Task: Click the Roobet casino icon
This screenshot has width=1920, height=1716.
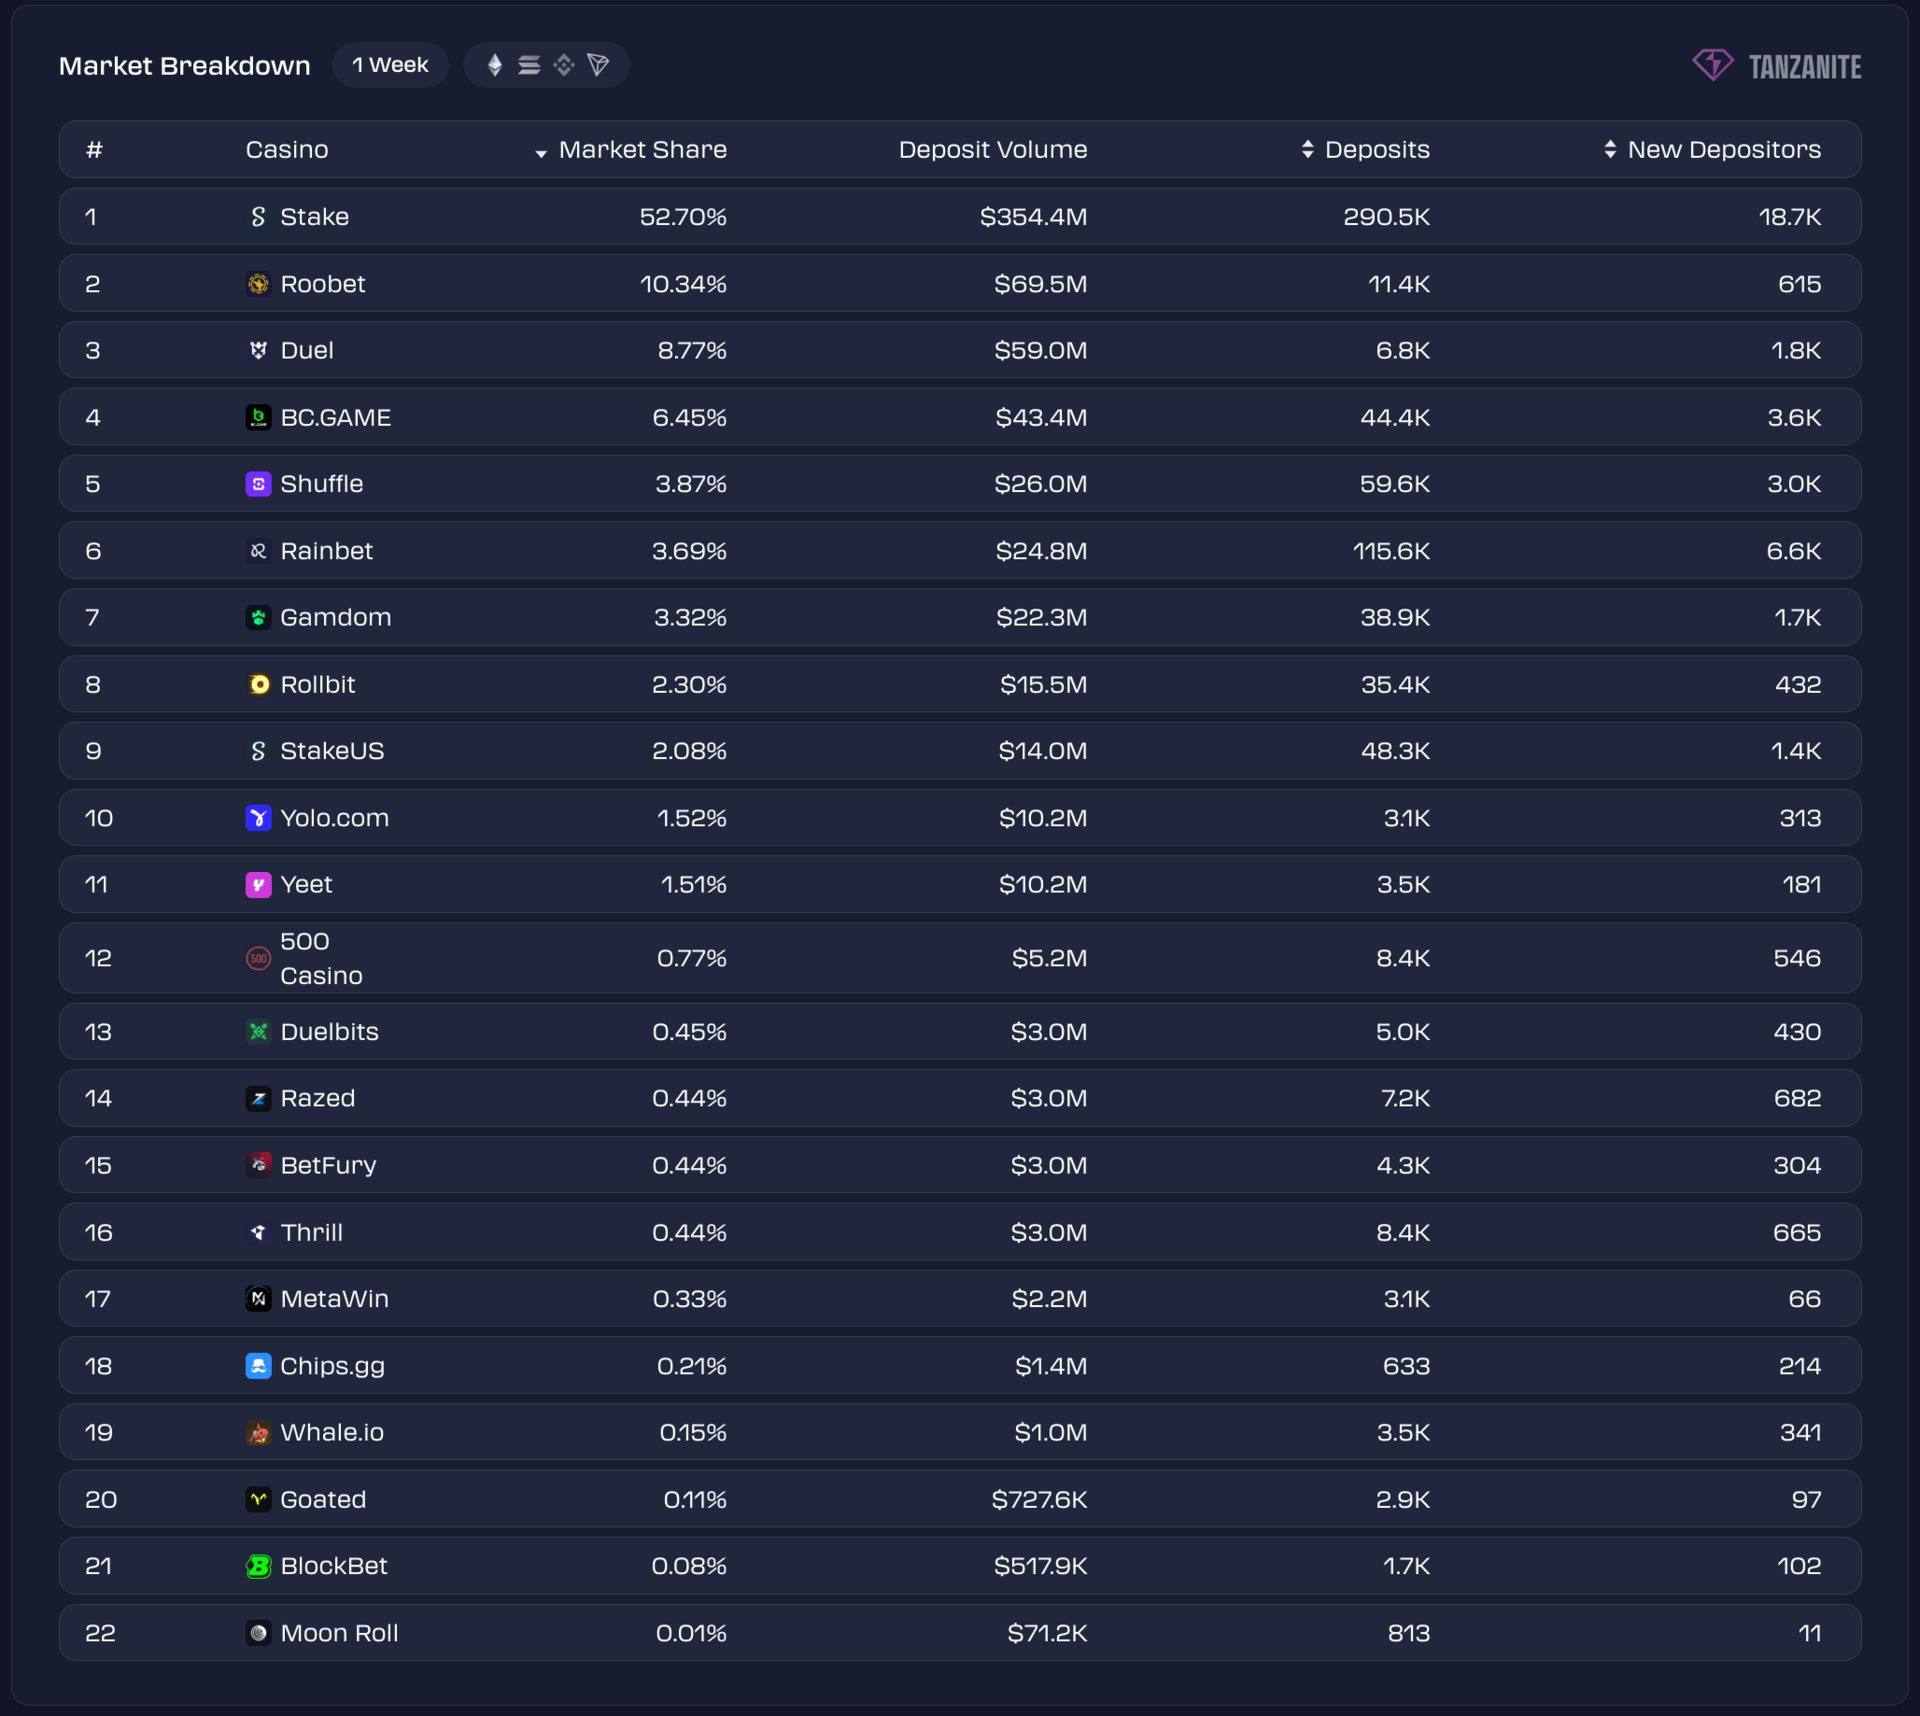Action: coord(258,284)
